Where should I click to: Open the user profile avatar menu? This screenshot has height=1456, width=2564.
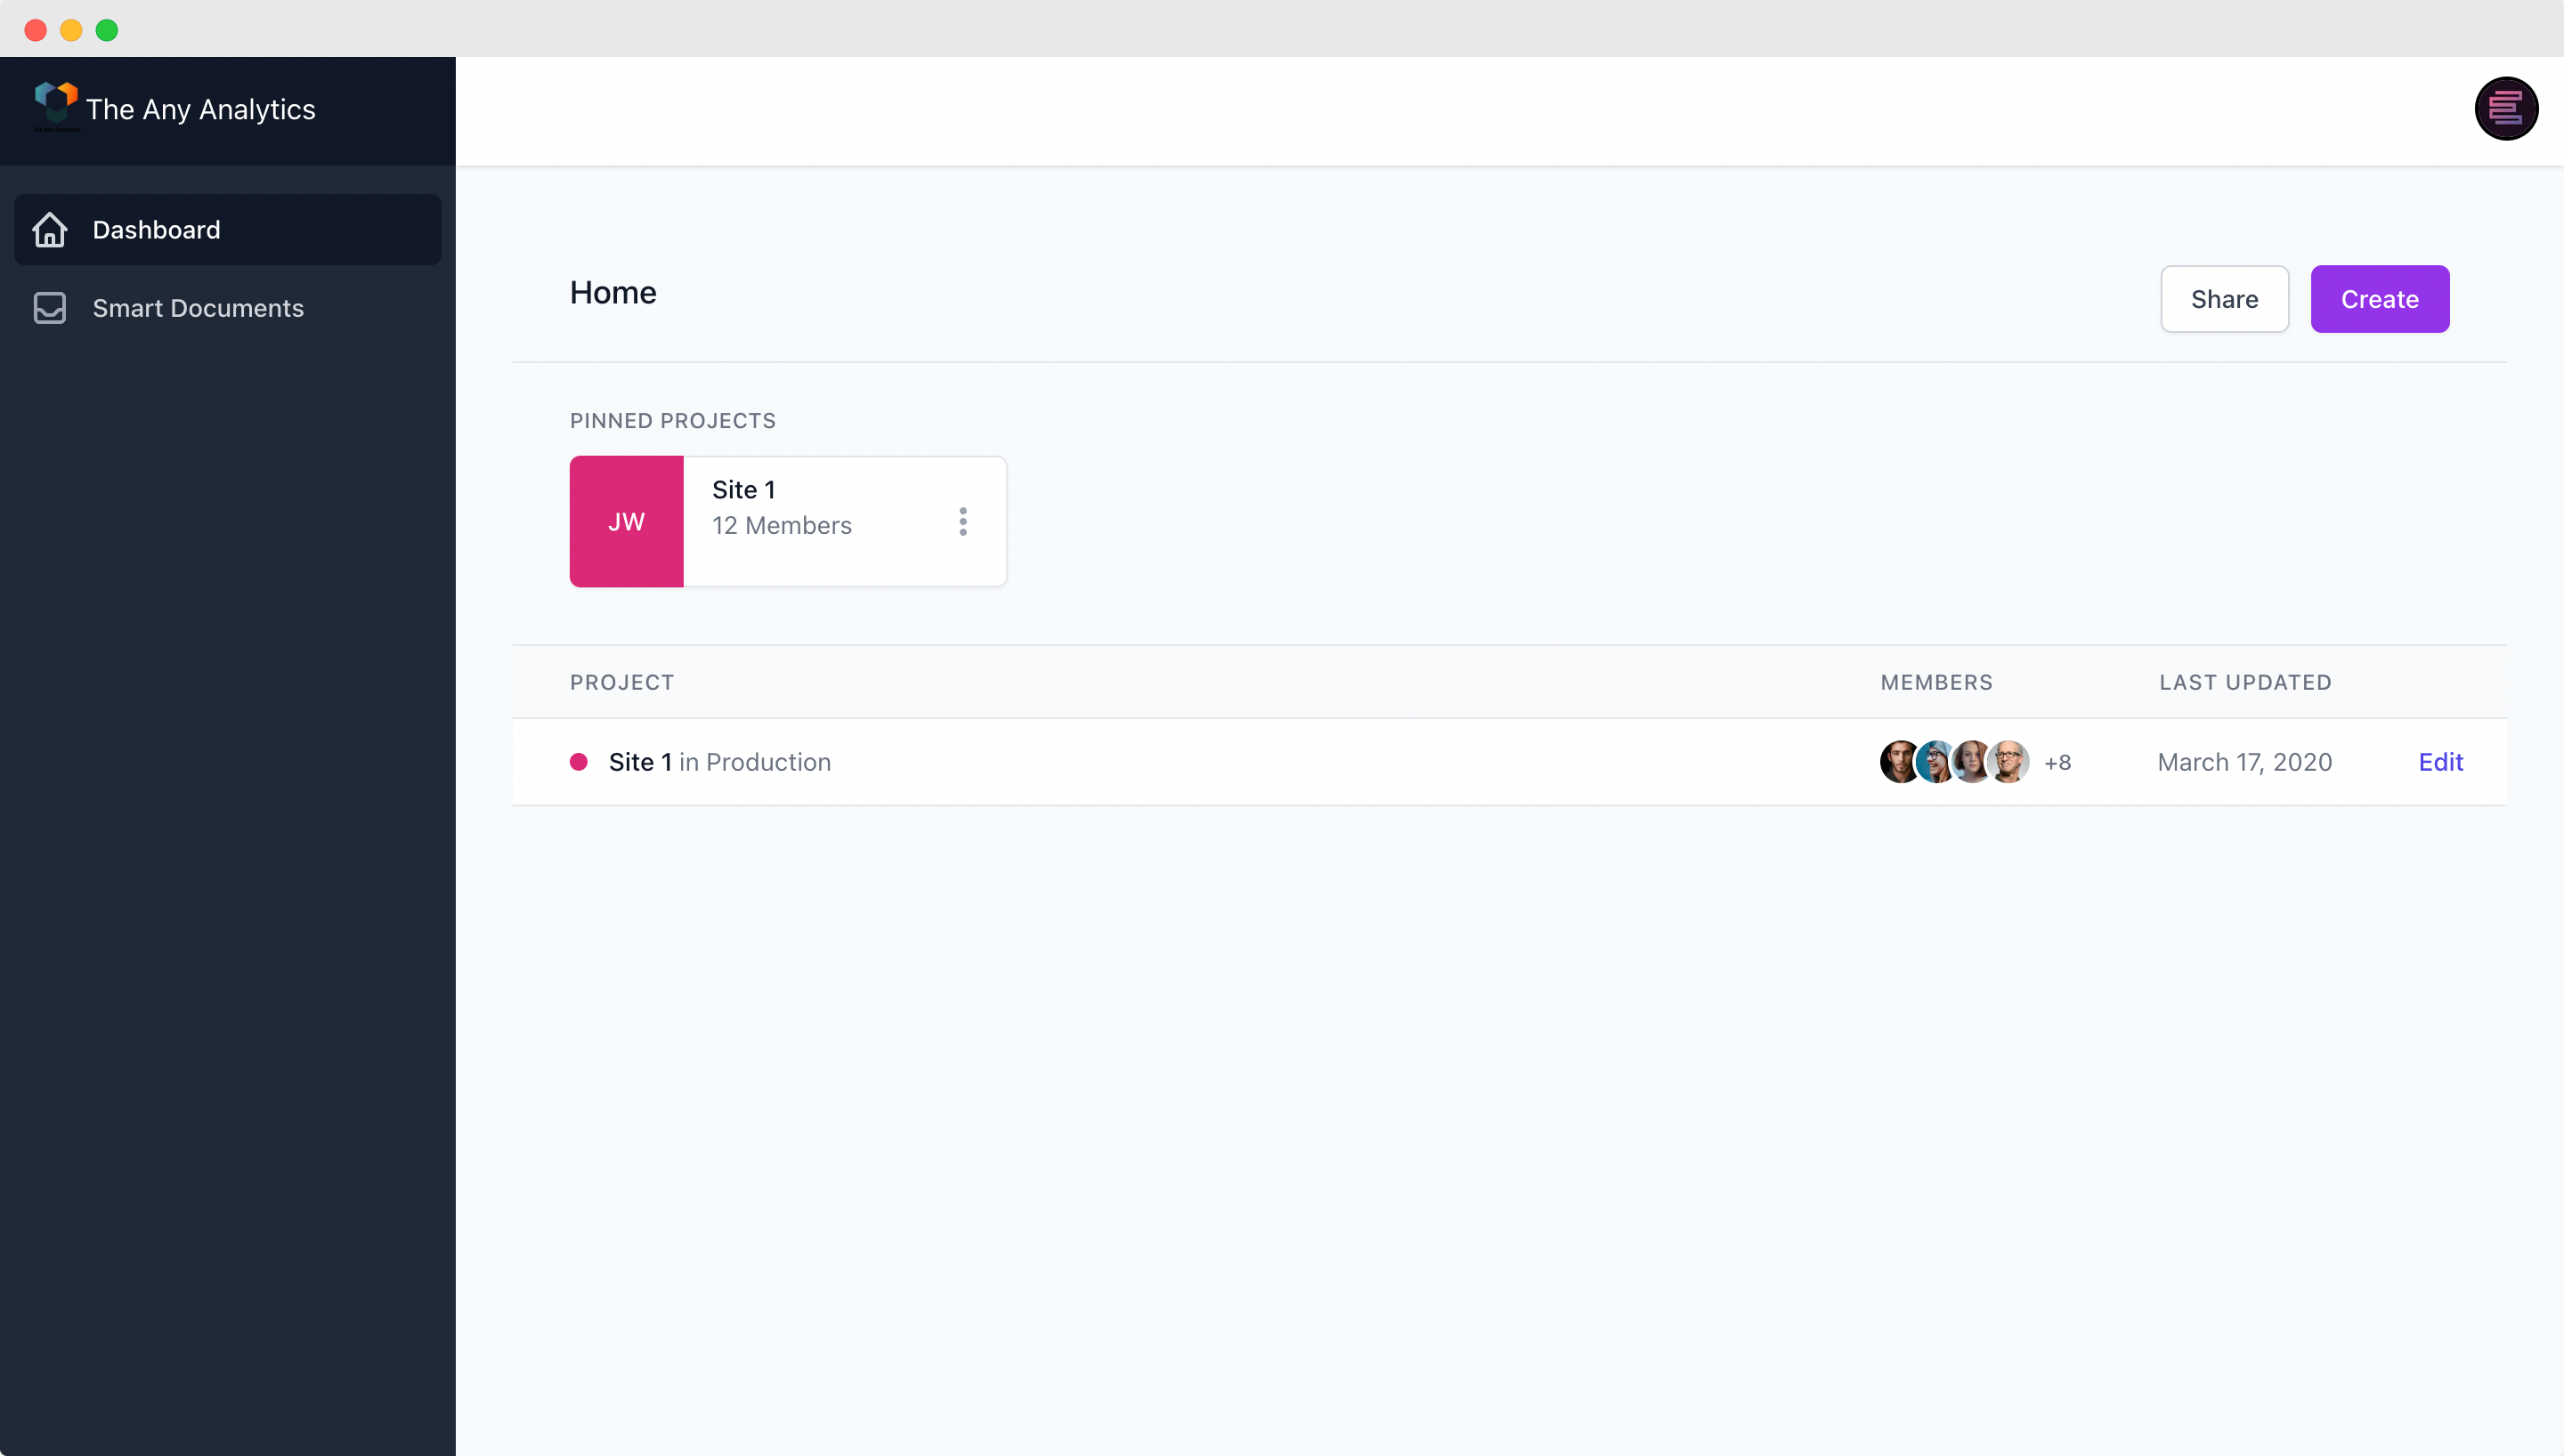2505,108
